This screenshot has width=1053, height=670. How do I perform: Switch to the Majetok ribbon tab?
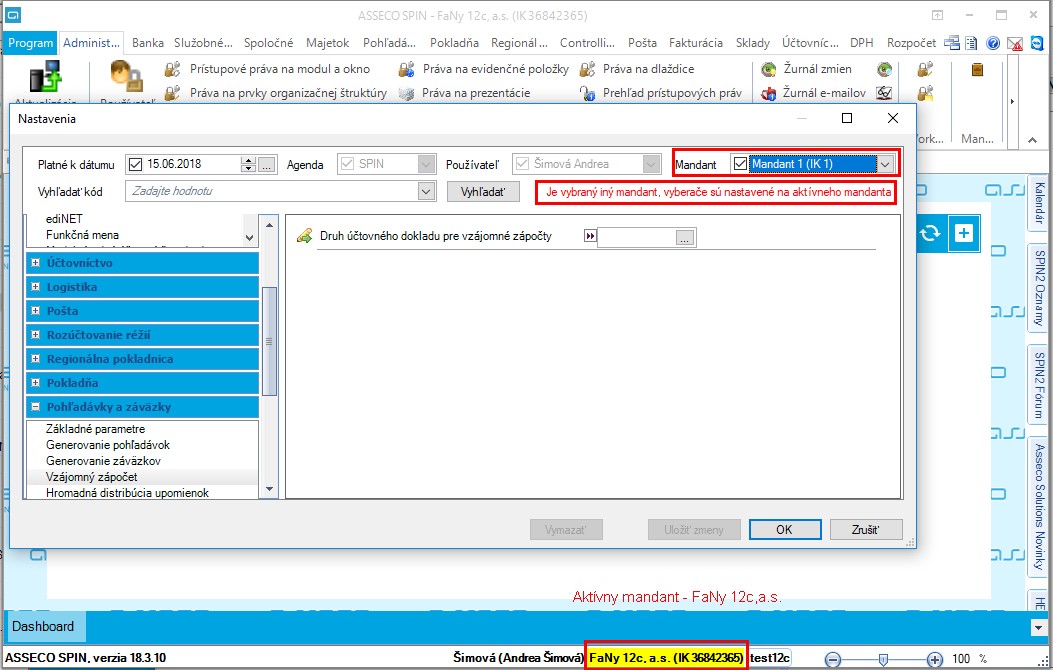point(328,43)
